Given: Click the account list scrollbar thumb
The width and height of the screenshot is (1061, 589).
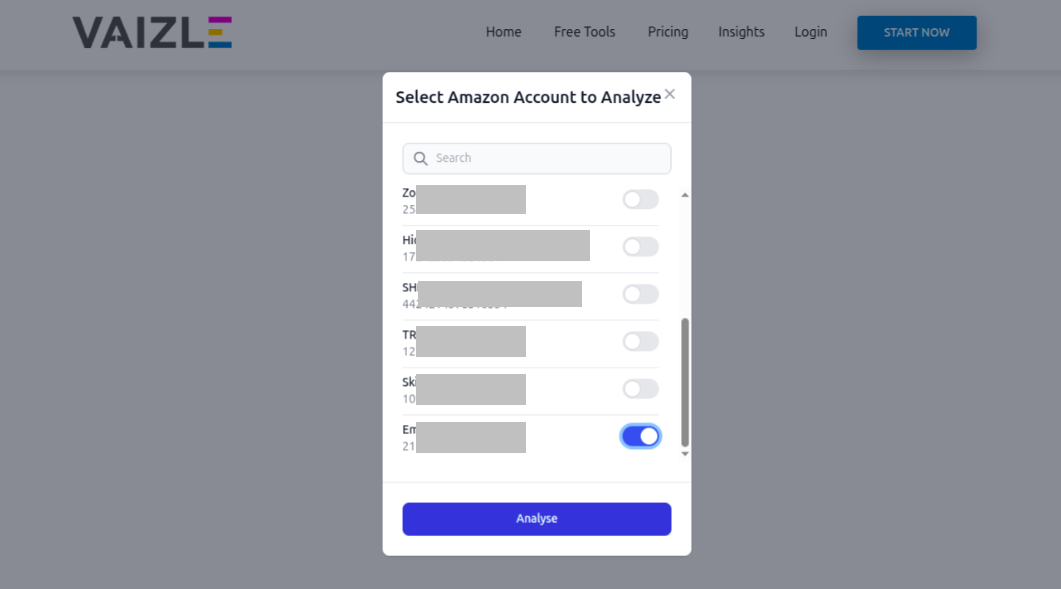Looking at the screenshot, I should coord(685,383).
